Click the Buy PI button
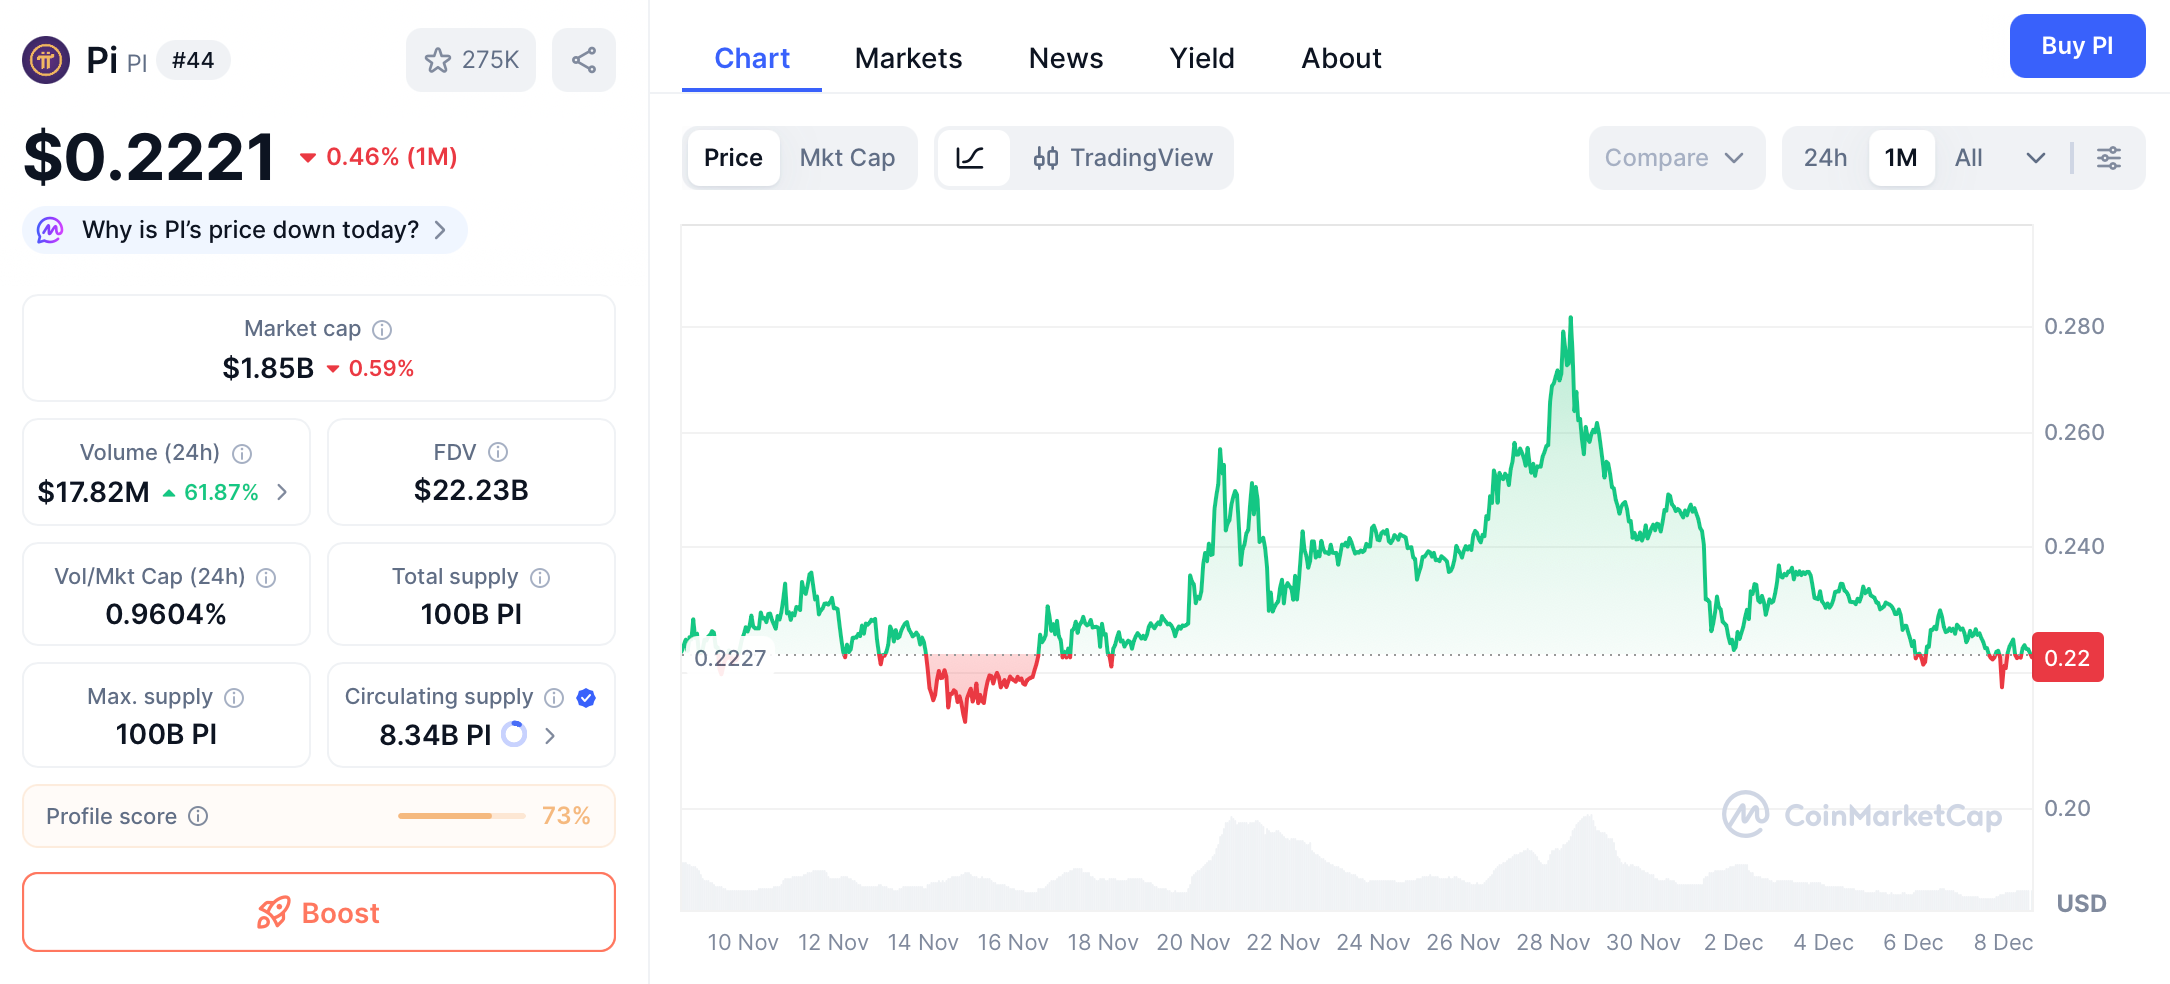2170x984 pixels. tap(2076, 46)
